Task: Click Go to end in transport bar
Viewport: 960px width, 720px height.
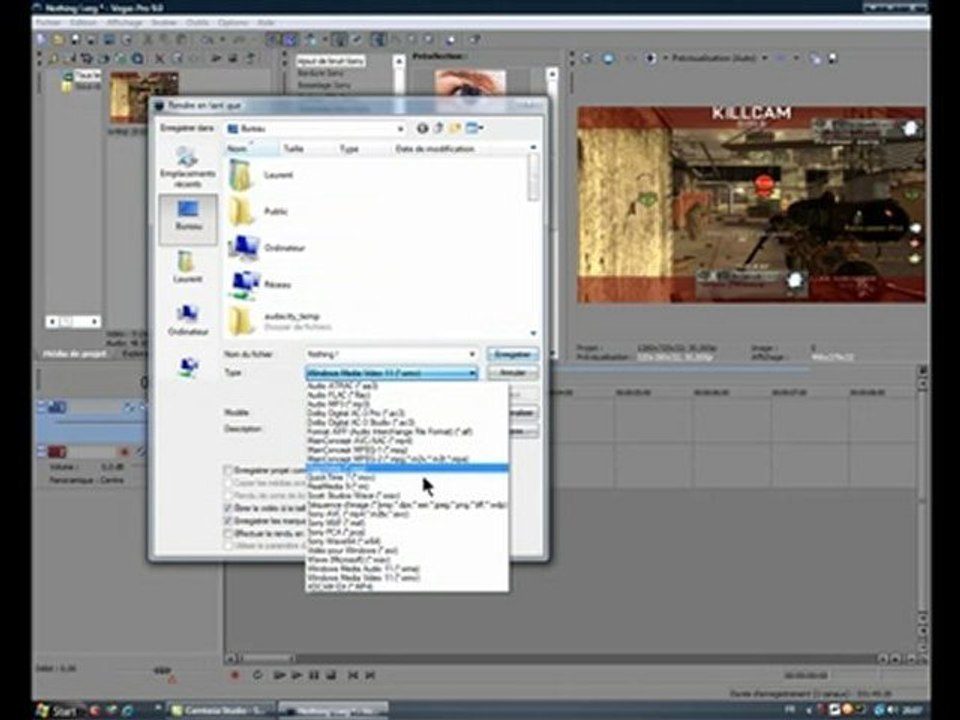Action: tap(370, 675)
